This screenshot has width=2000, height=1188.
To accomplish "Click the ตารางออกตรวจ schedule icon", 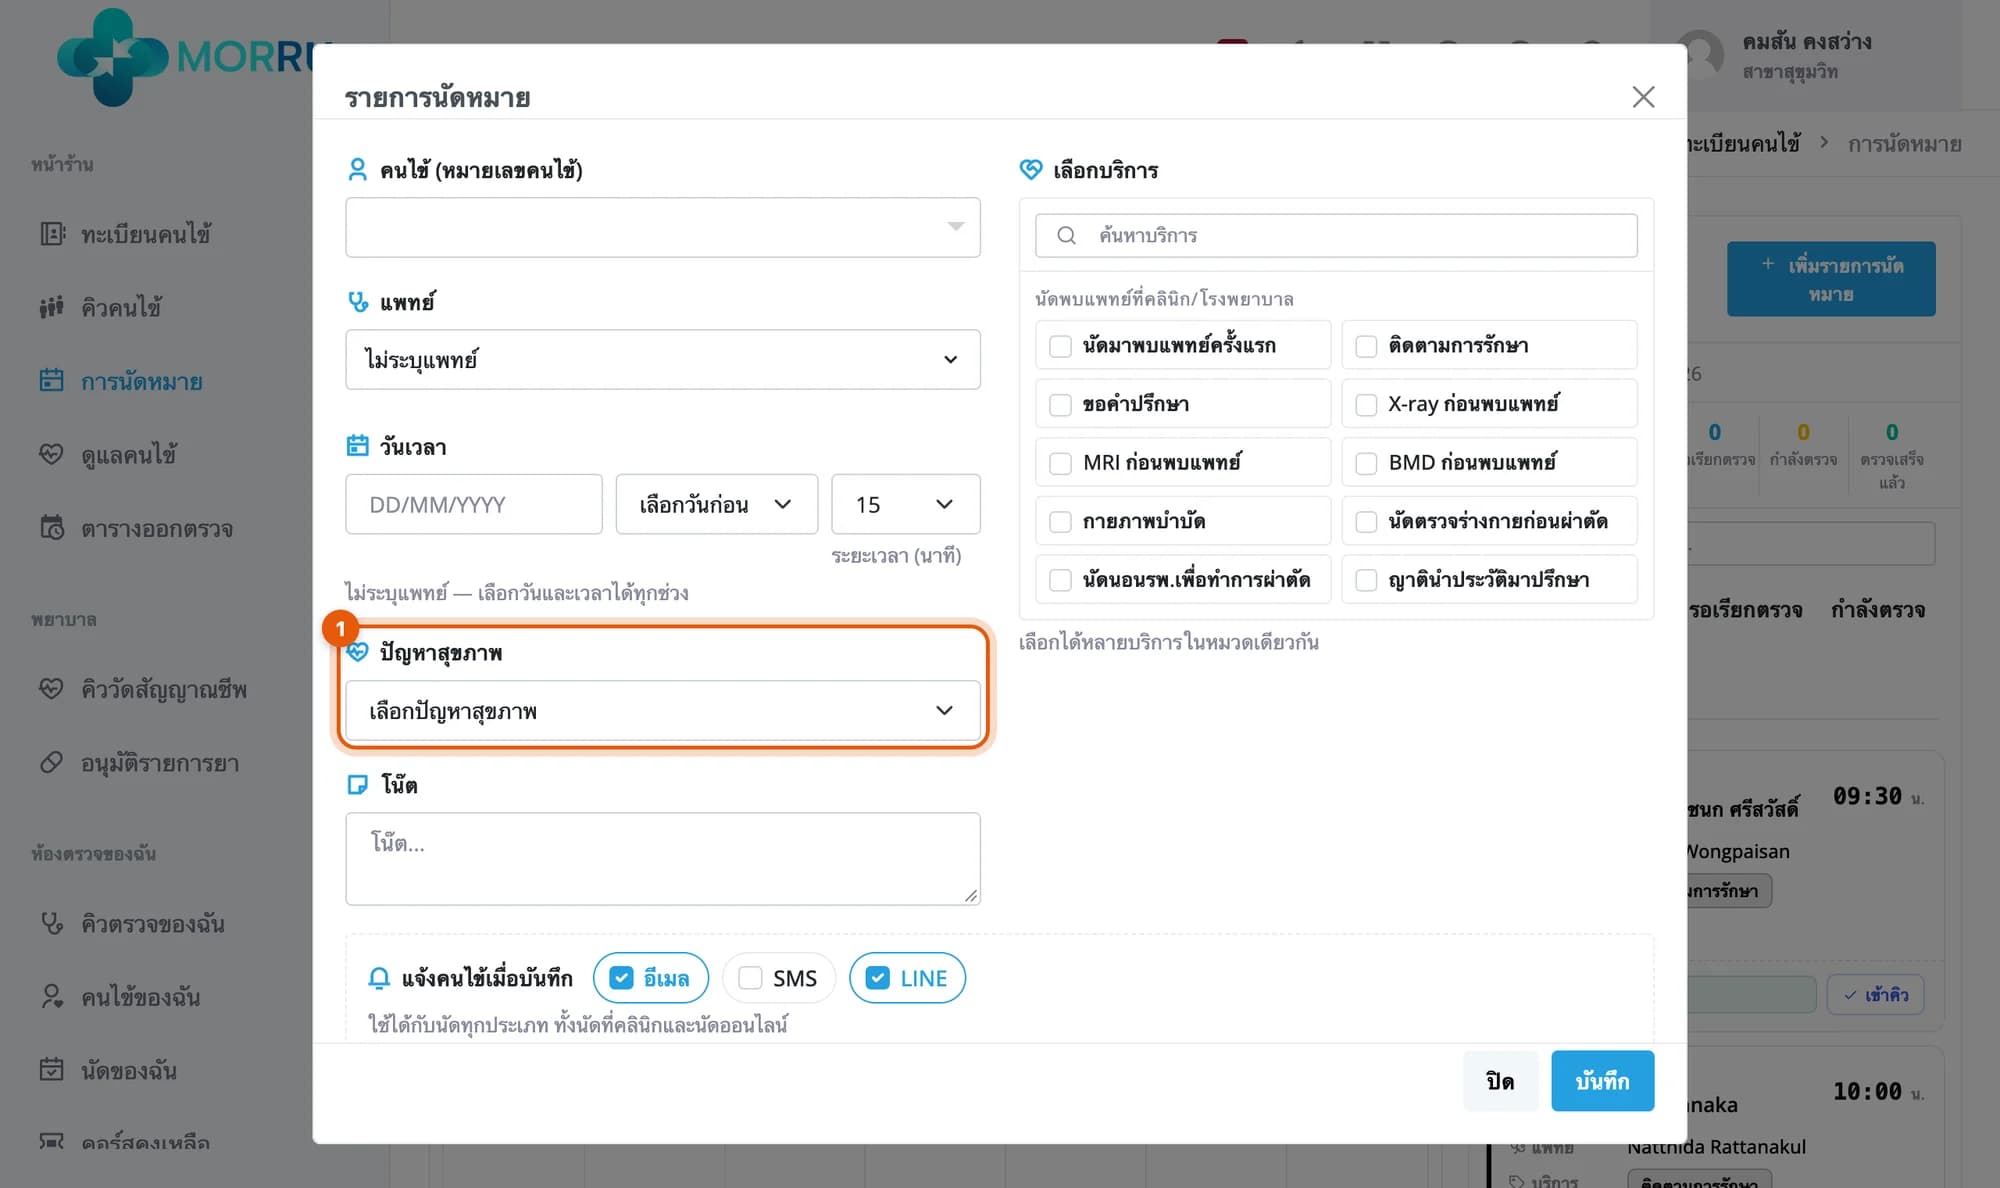I will [x=52, y=528].
